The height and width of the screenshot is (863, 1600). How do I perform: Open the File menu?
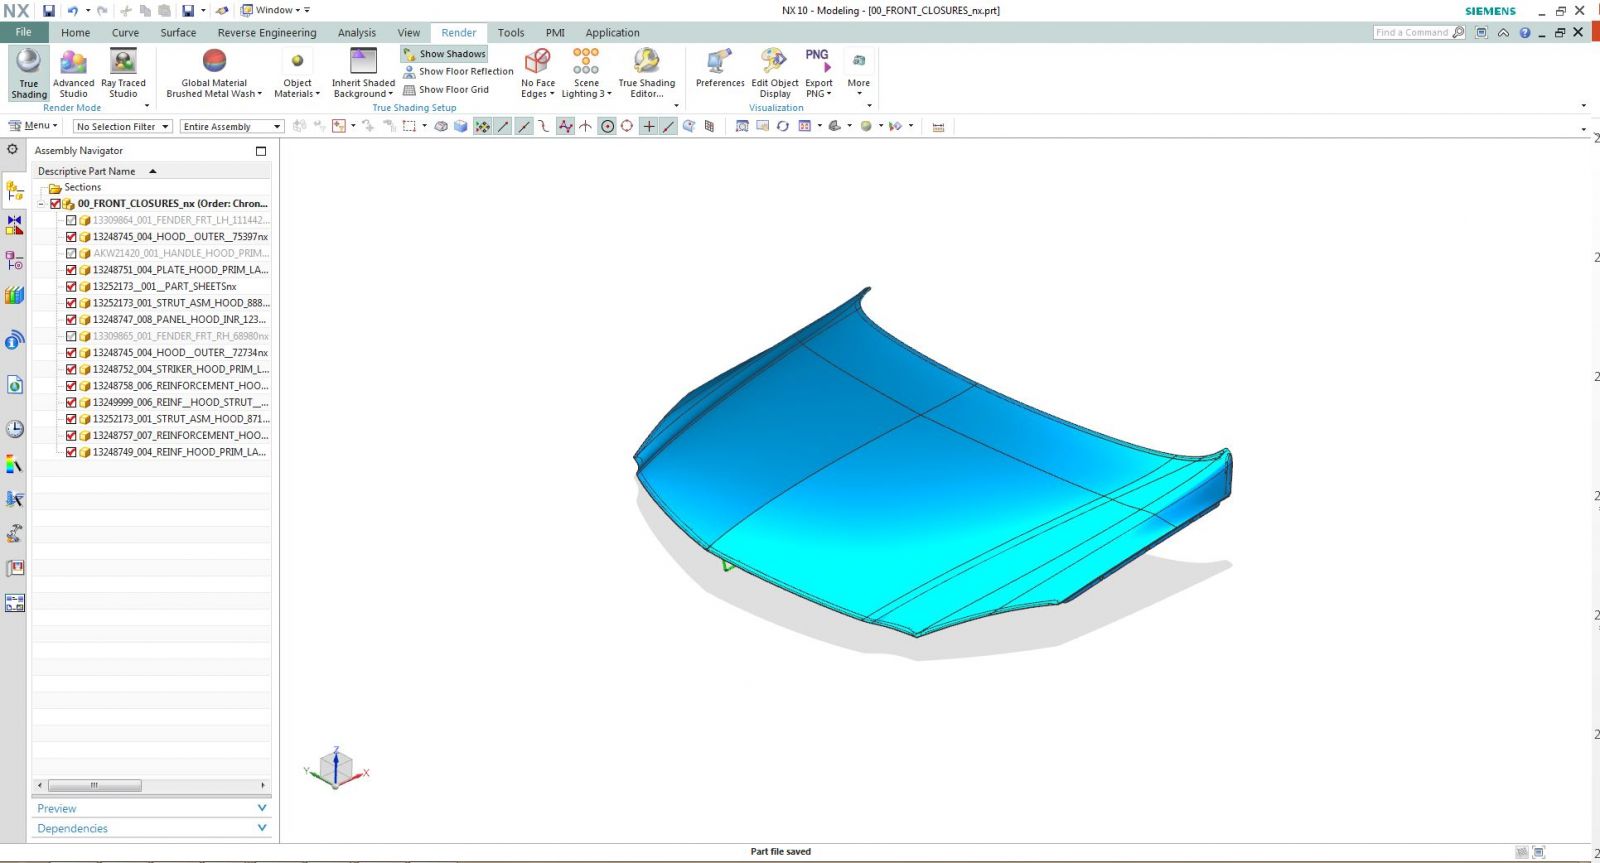[23, 32]
